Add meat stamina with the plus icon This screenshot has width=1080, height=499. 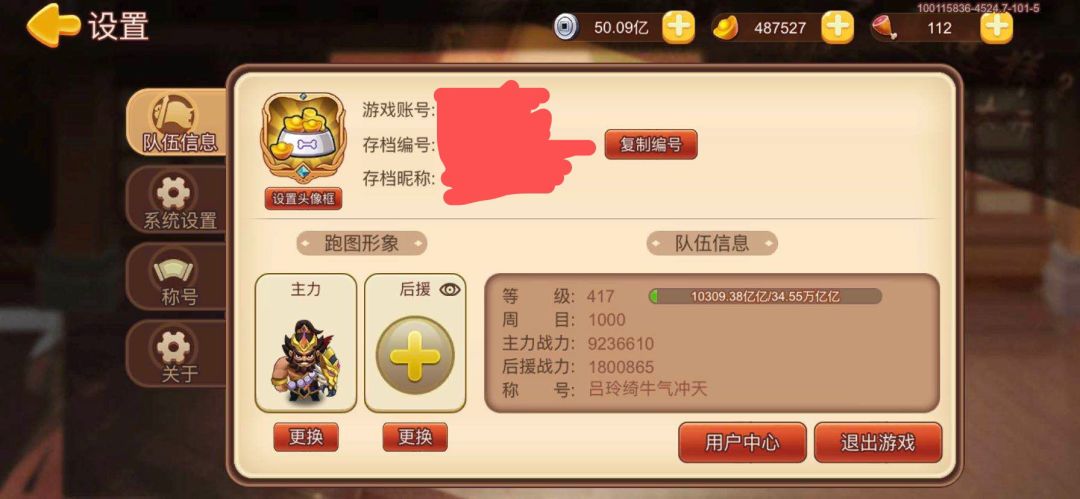[997, 28]
